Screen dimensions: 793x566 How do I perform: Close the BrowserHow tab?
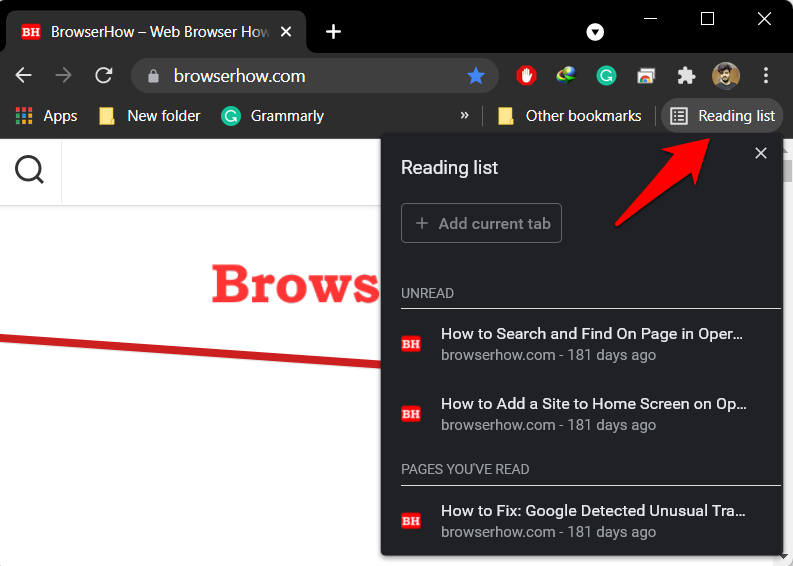click(x=286, y=32)
